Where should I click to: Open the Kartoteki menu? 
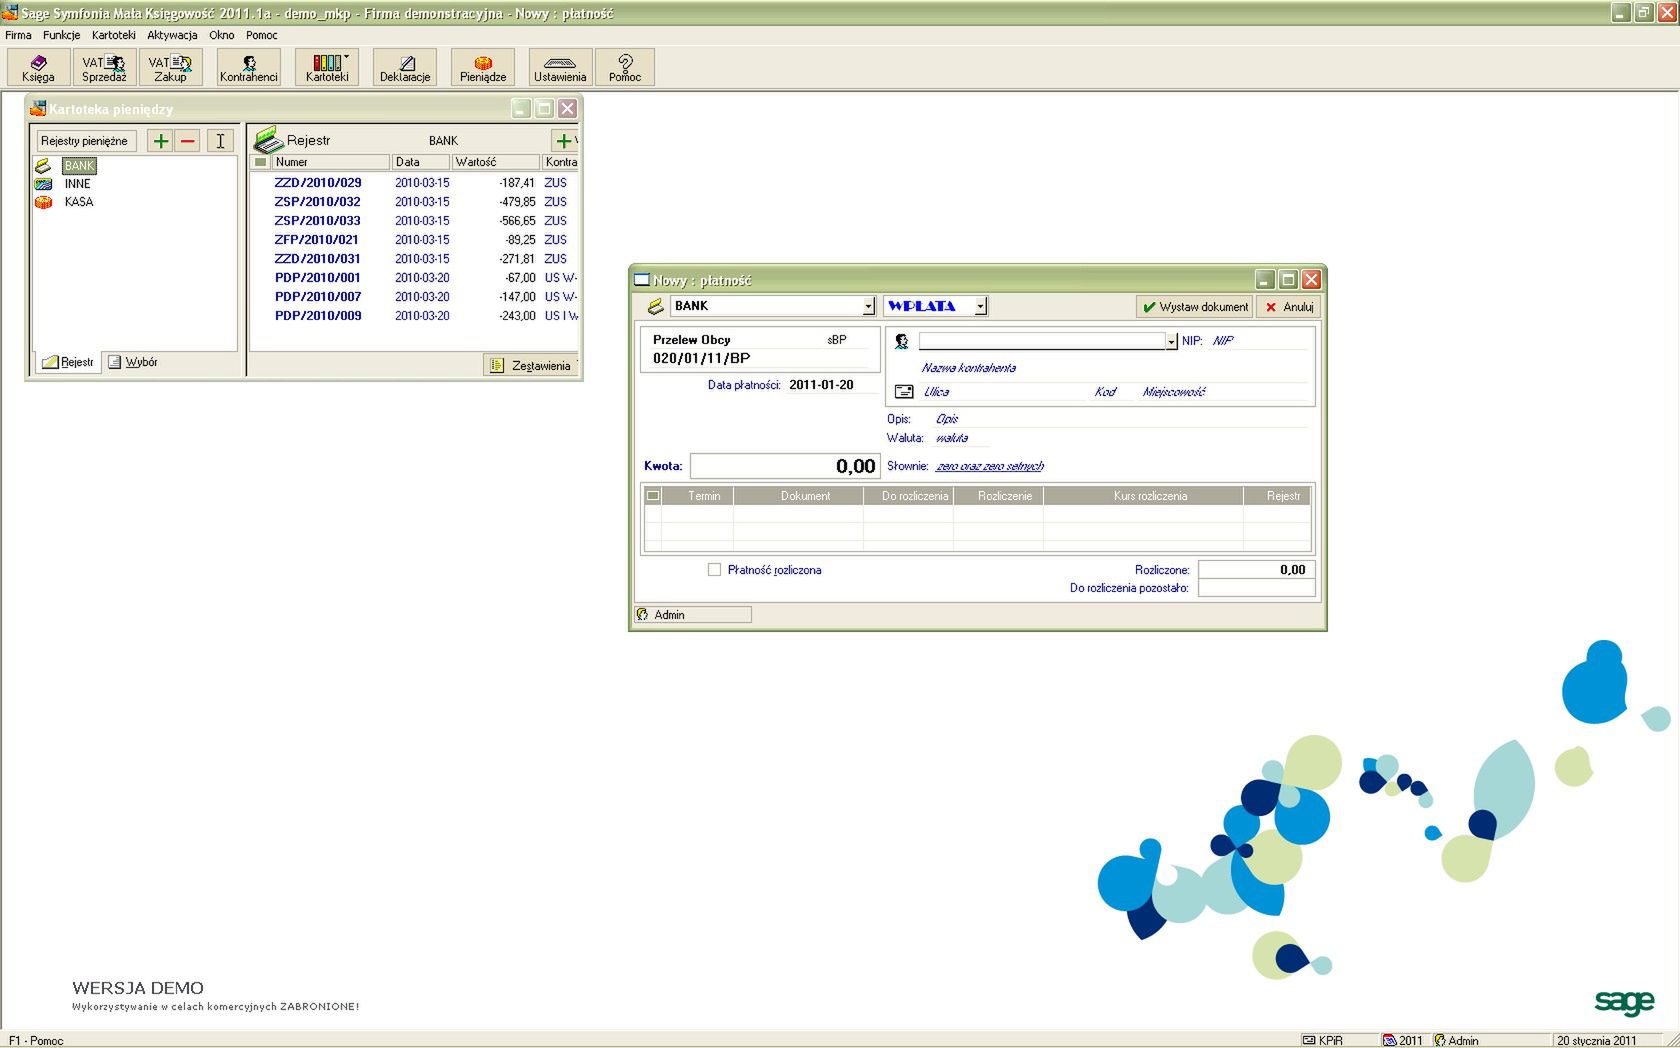tap(113, 35)
